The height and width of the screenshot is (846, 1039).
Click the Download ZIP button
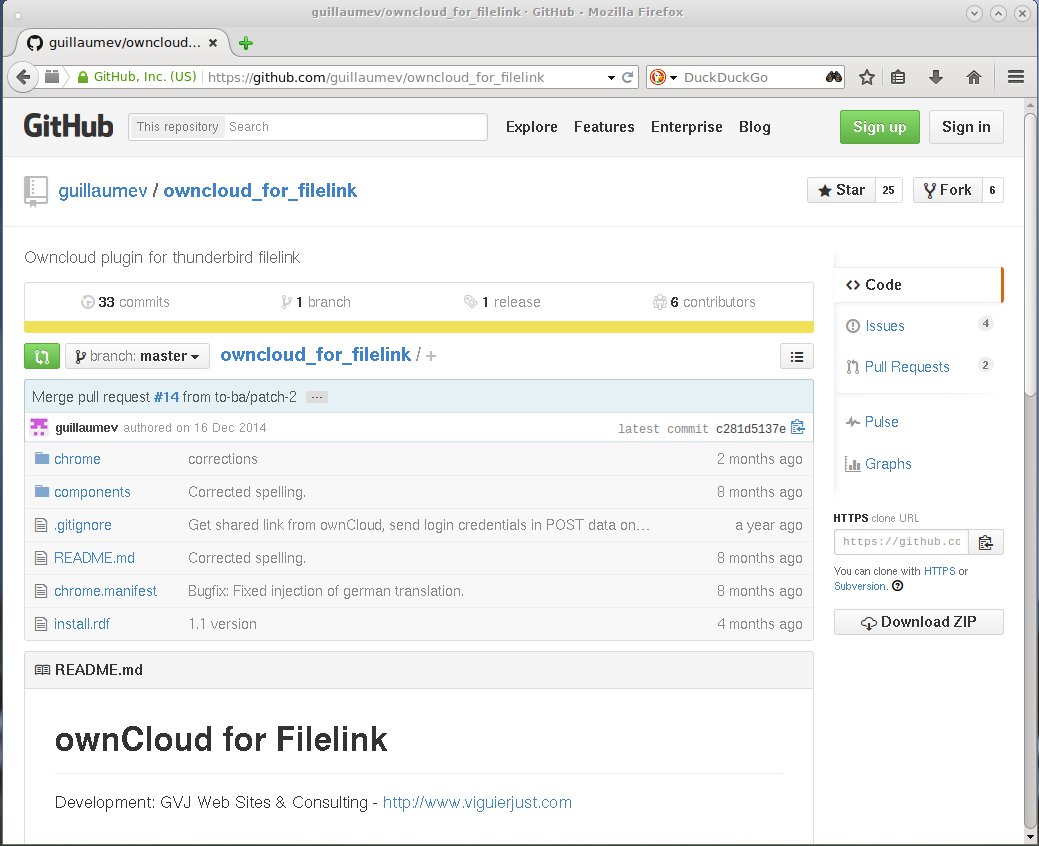click(x=918, y=622)
